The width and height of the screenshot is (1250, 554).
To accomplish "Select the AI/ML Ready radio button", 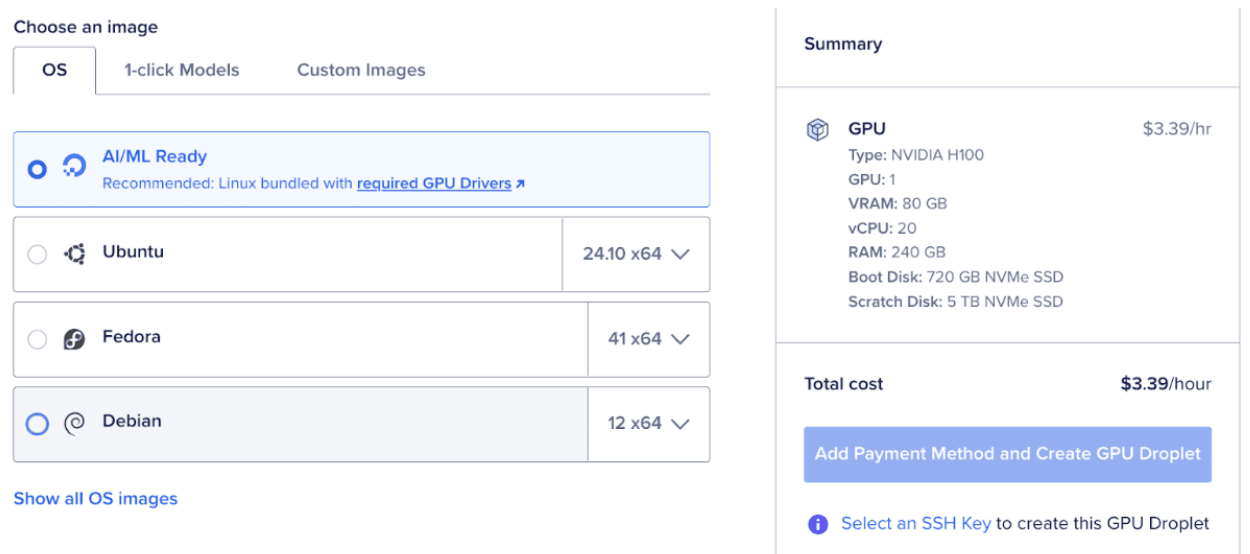I will coord(37,169).
